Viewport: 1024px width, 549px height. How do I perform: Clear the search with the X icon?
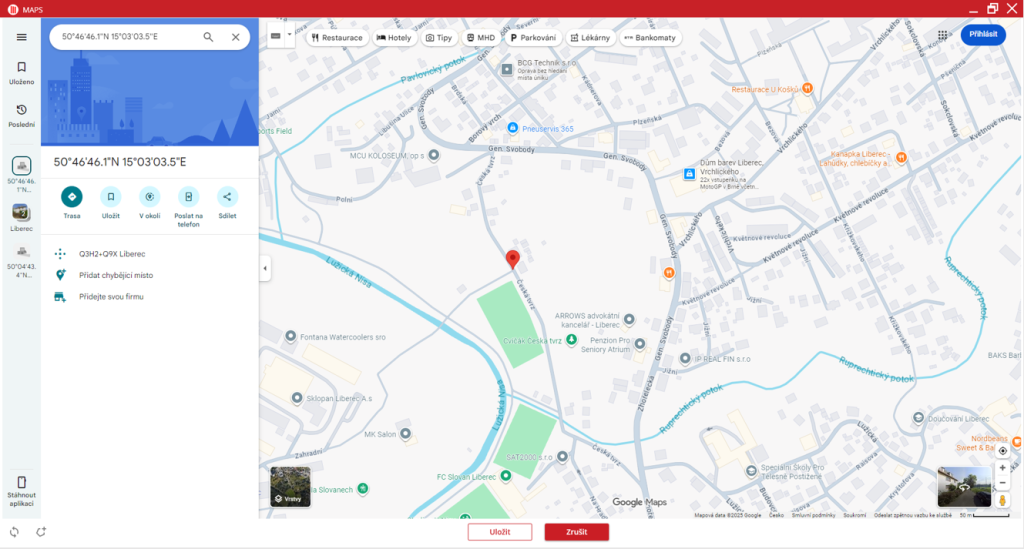(236, 37)
